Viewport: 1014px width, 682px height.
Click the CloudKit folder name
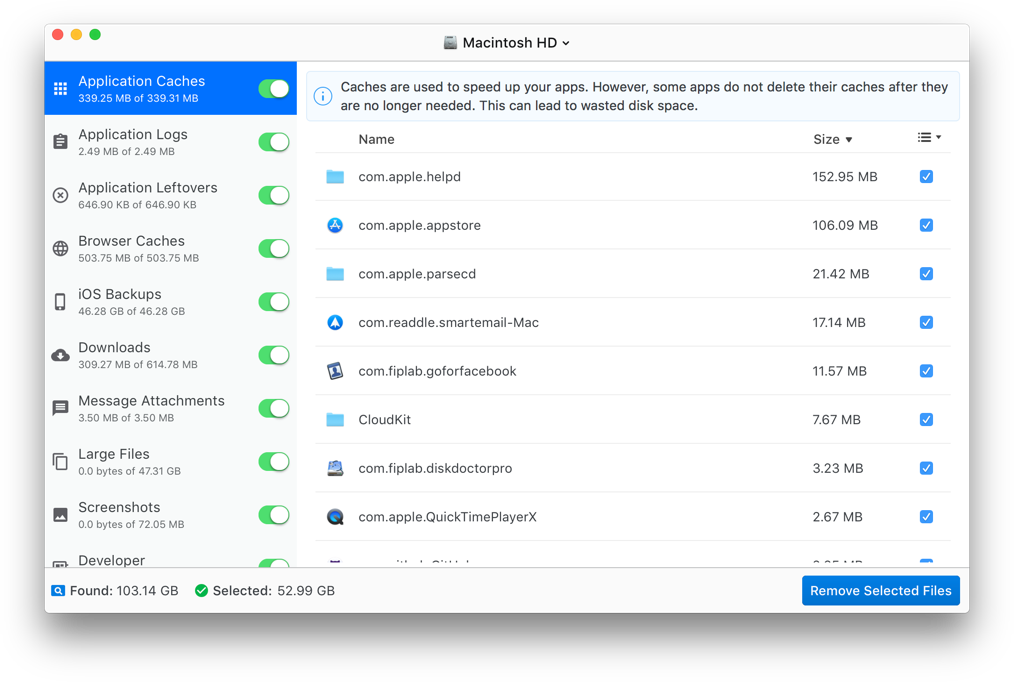pos(385,420)
